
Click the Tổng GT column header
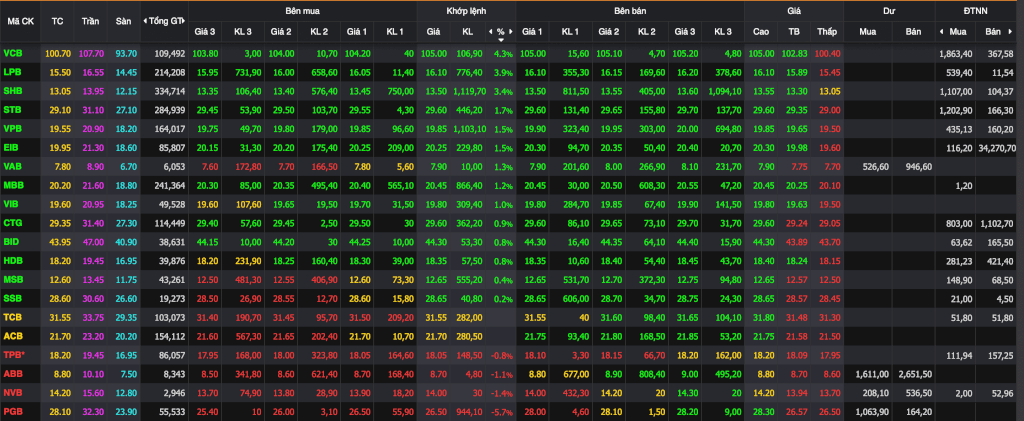[165, 21]
